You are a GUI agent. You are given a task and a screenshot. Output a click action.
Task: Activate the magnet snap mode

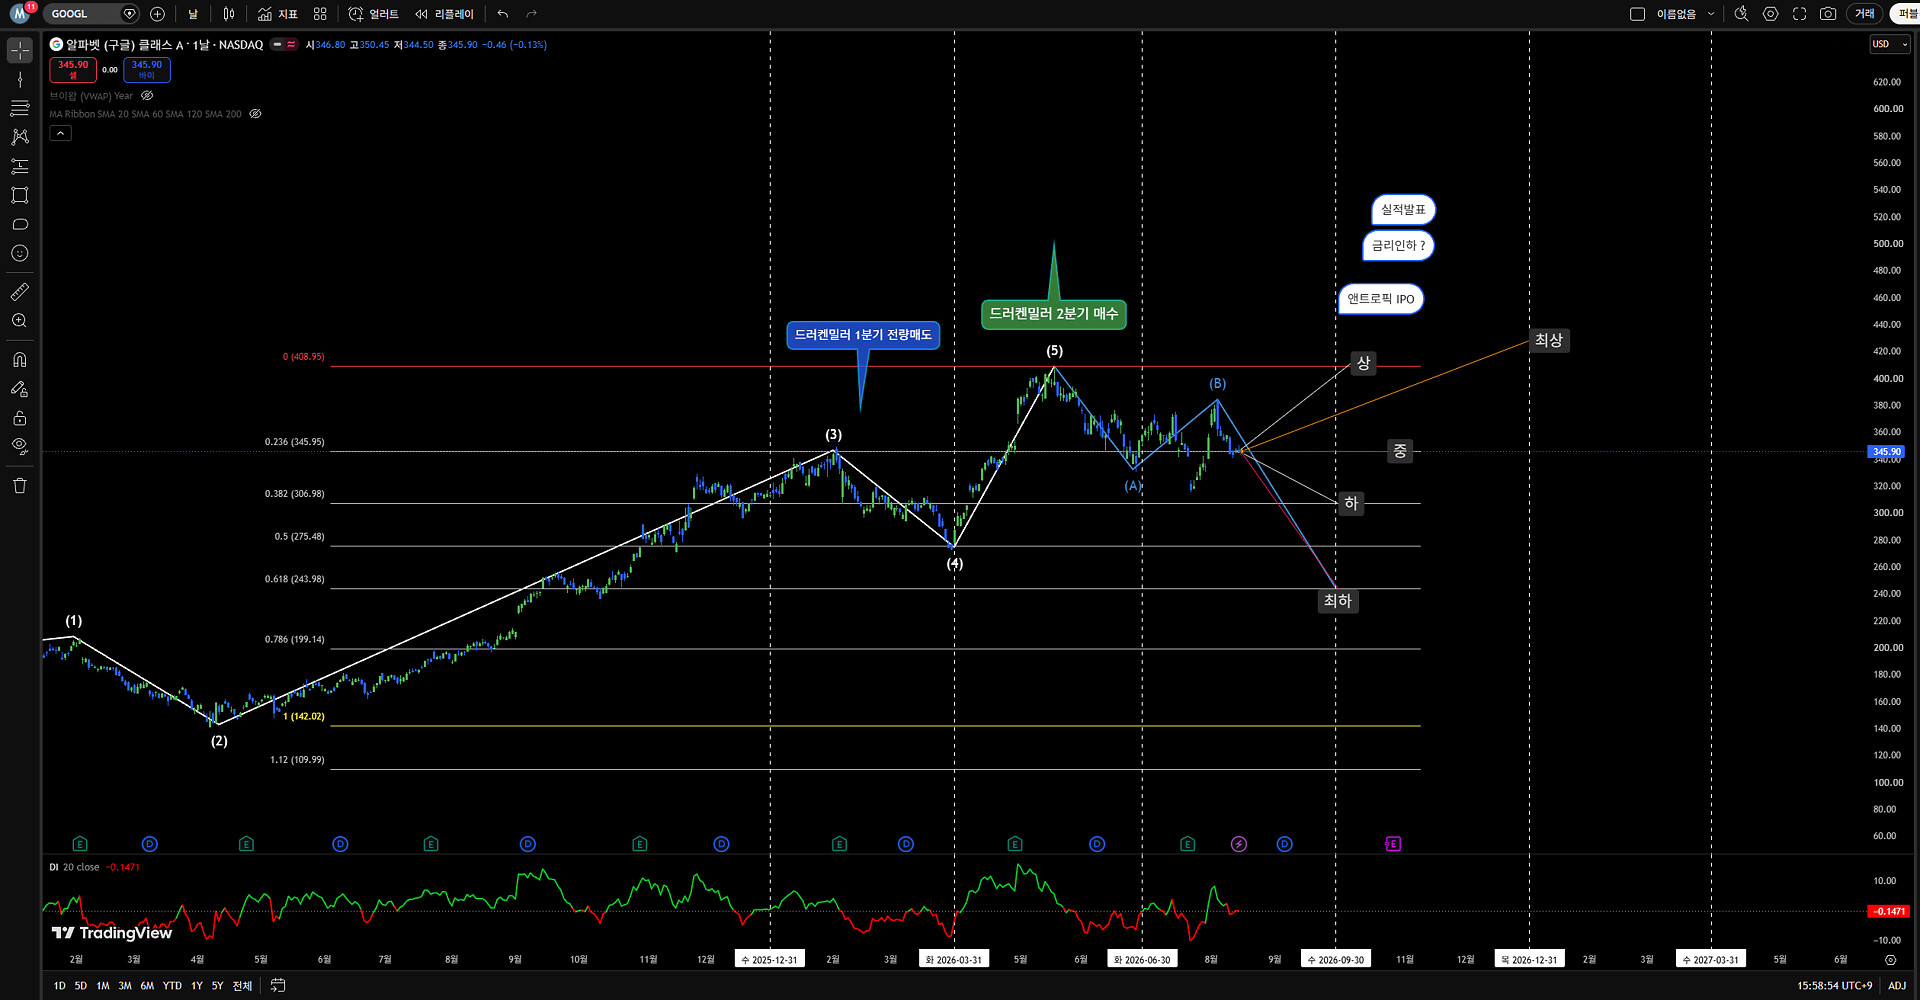pyautogui.click(x=20, y=360)
